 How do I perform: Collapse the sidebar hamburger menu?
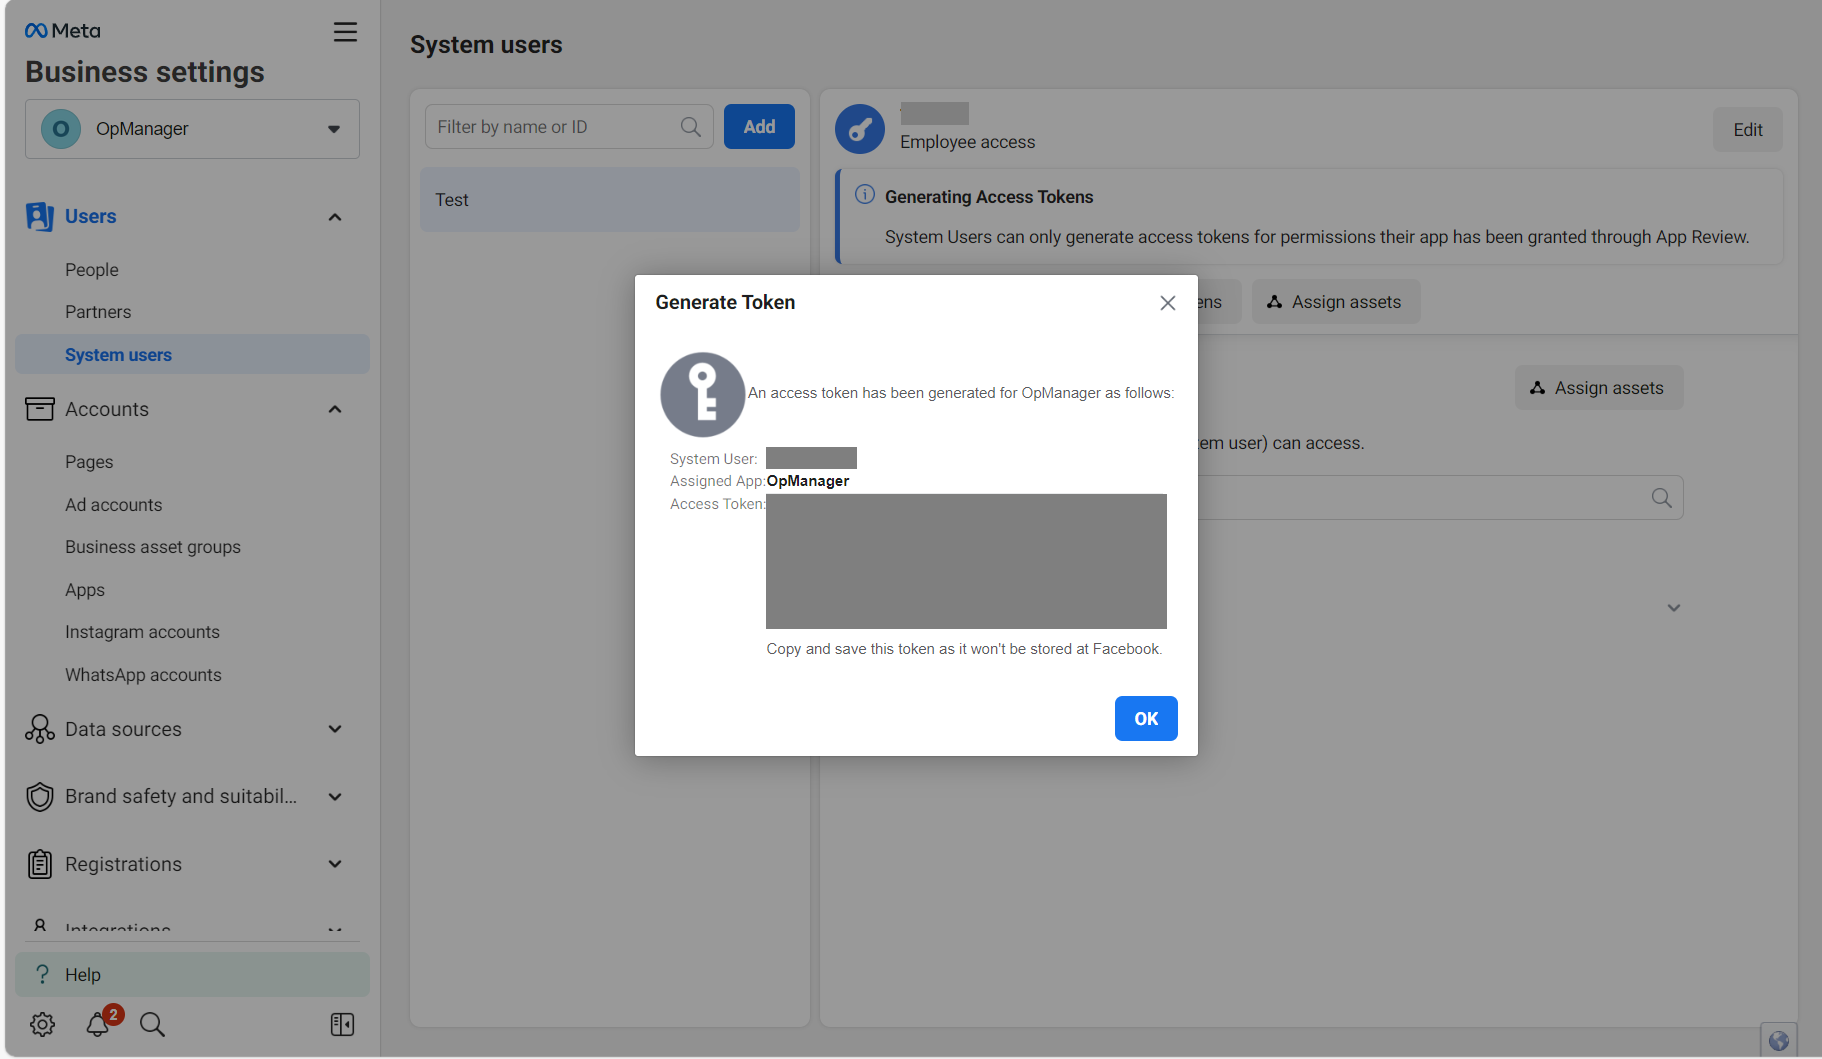click(x=345, y=32)
